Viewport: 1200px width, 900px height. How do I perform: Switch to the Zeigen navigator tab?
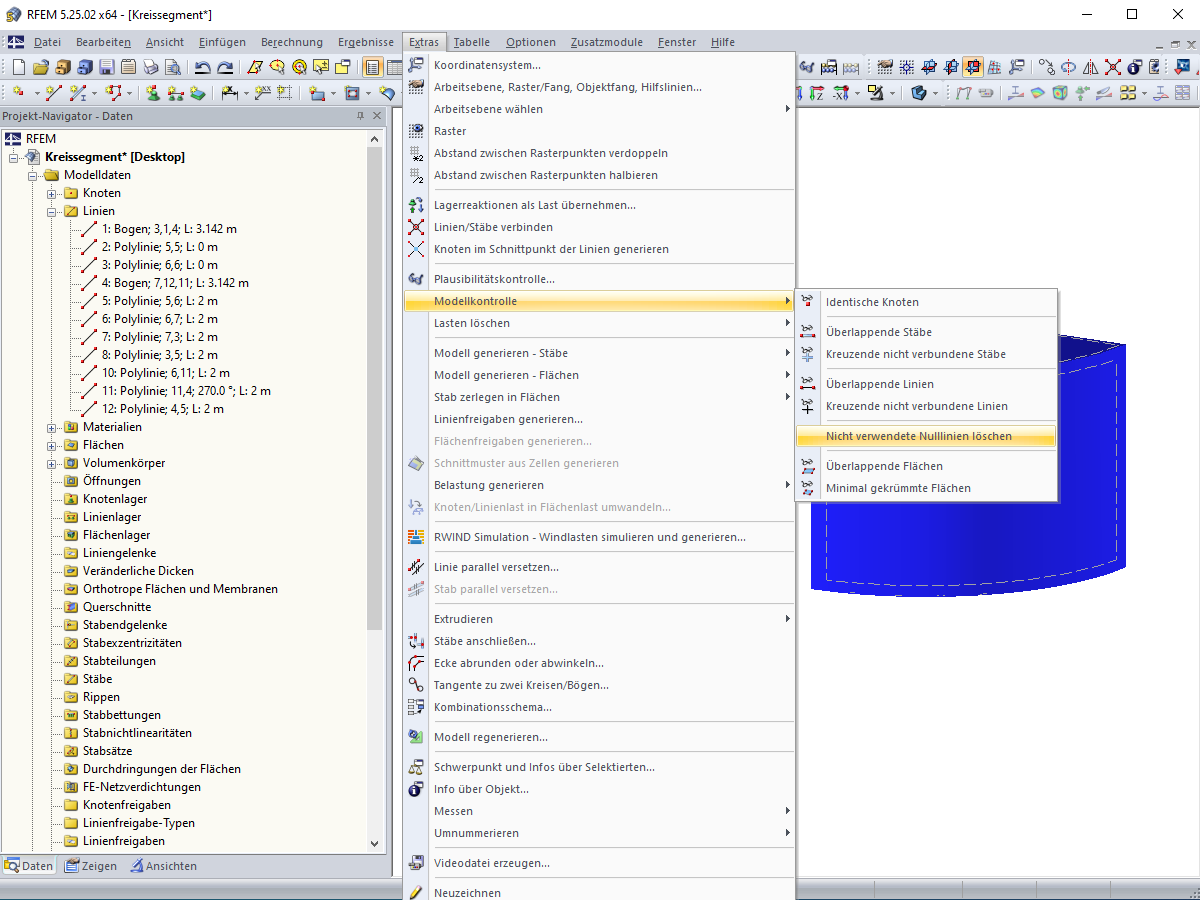coord(91,866)
